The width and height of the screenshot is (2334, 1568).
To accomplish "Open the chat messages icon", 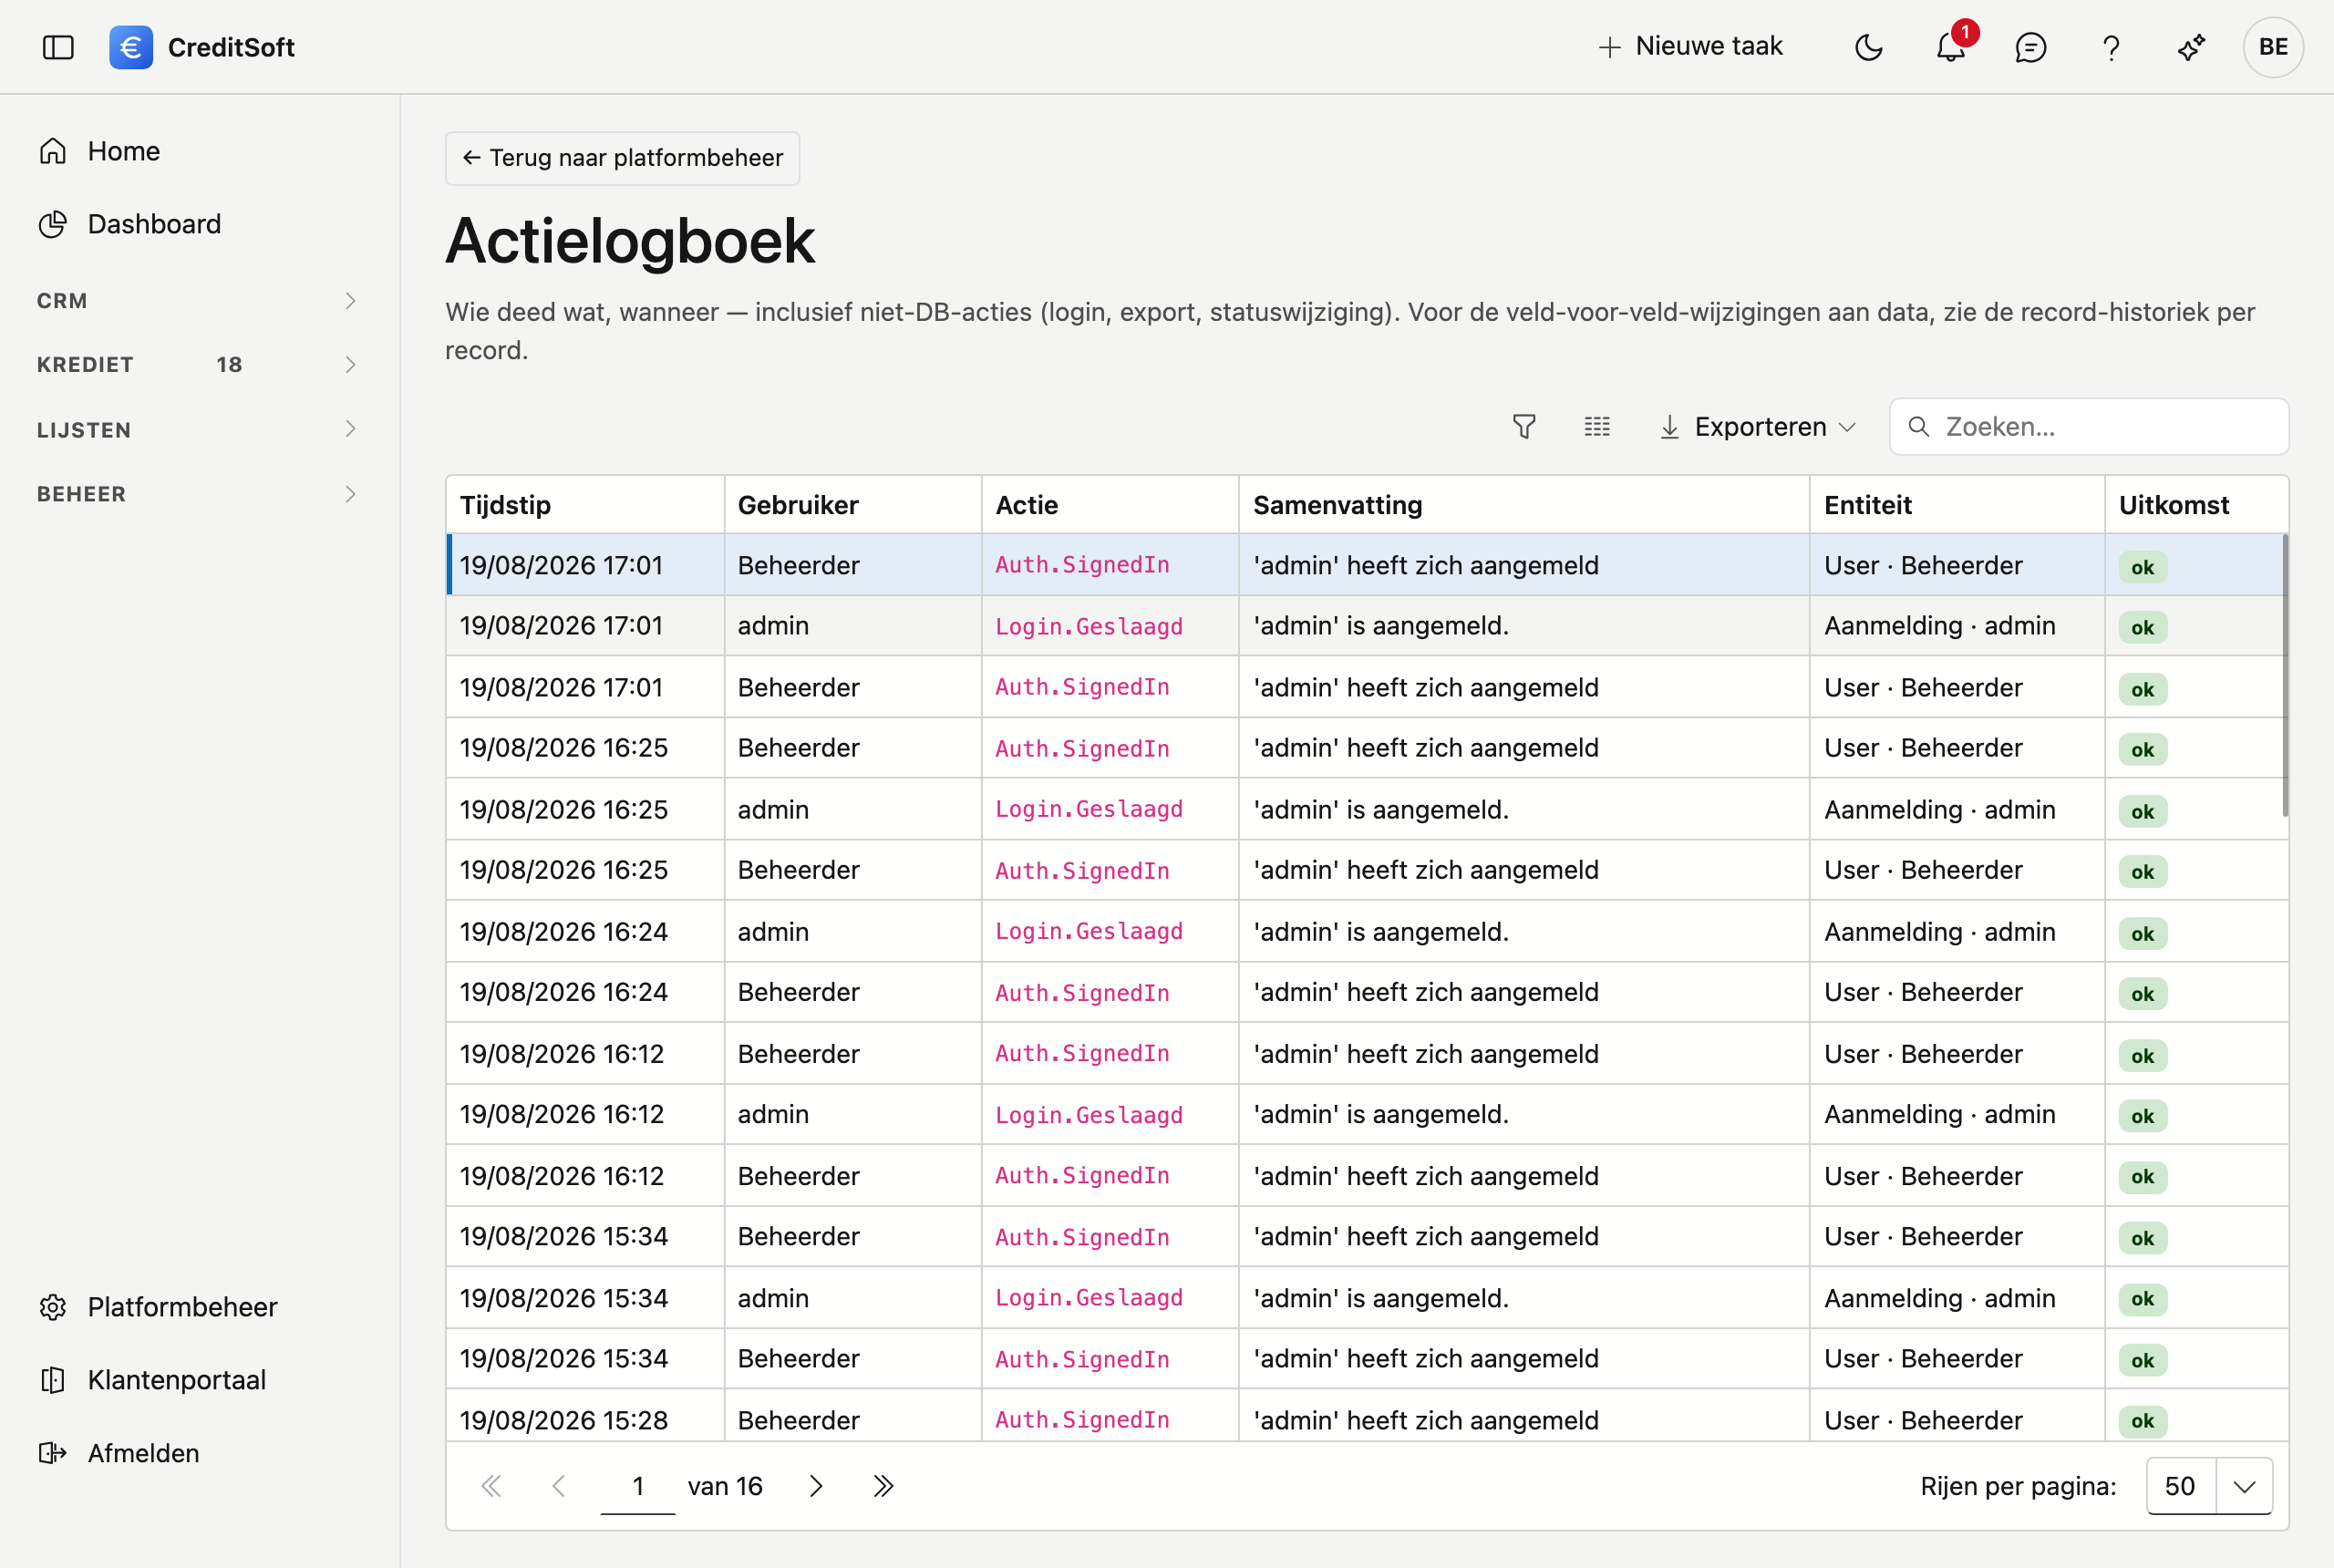I will pos(2030,47).
